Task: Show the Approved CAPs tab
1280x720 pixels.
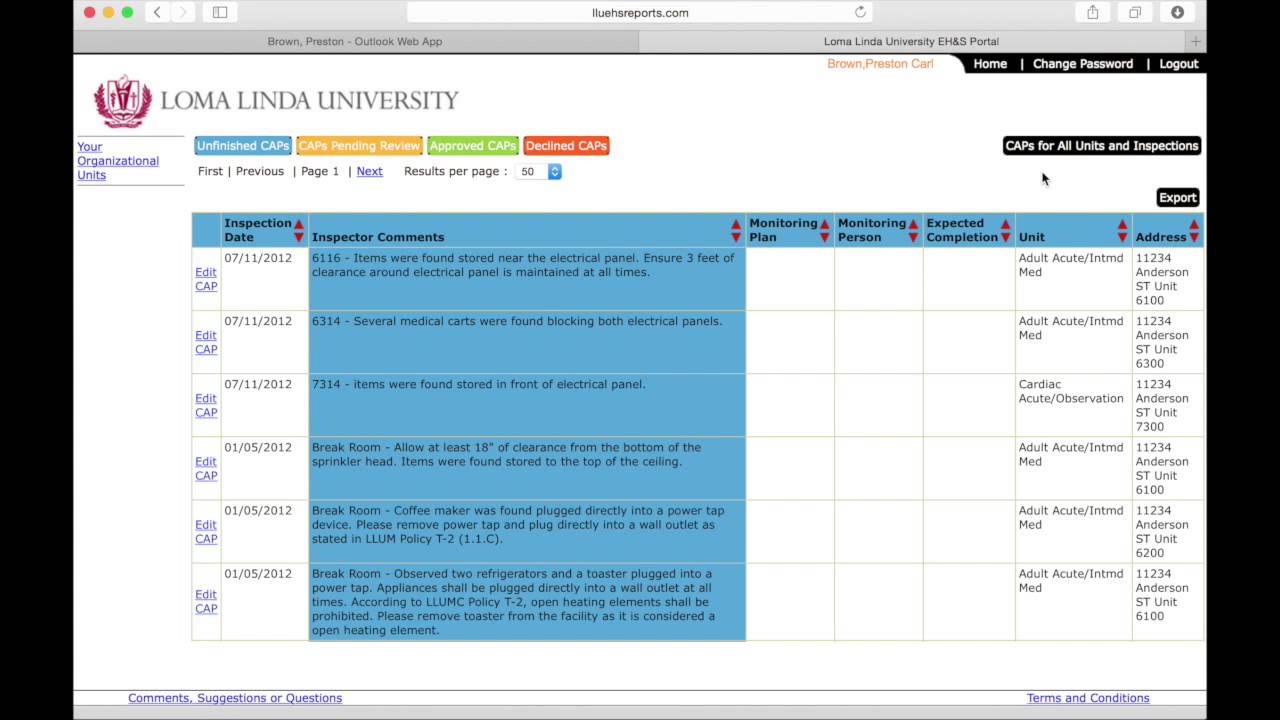Action: (473, 146)
